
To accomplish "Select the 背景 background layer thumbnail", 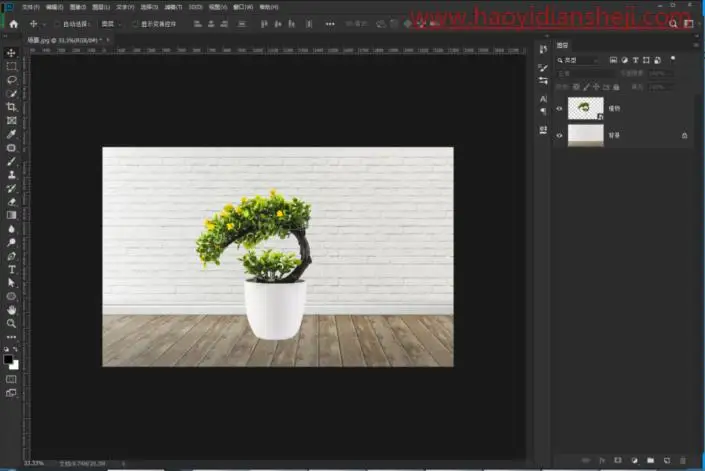I will tap(585, 135).
